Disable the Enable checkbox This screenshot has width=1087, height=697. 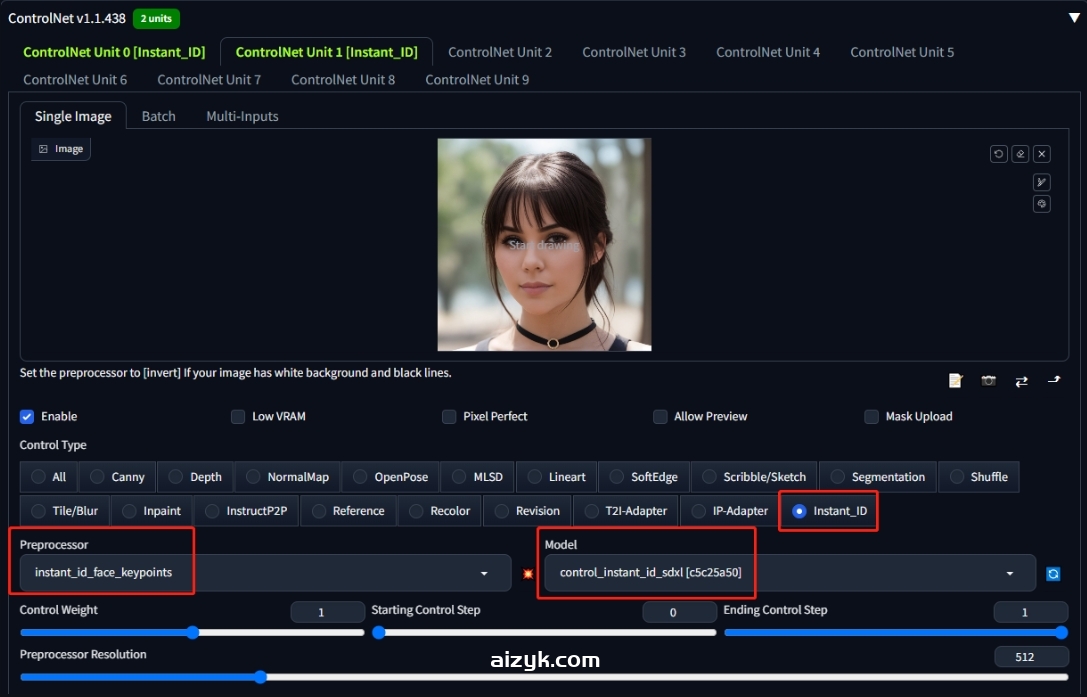[x=27, y=416]
